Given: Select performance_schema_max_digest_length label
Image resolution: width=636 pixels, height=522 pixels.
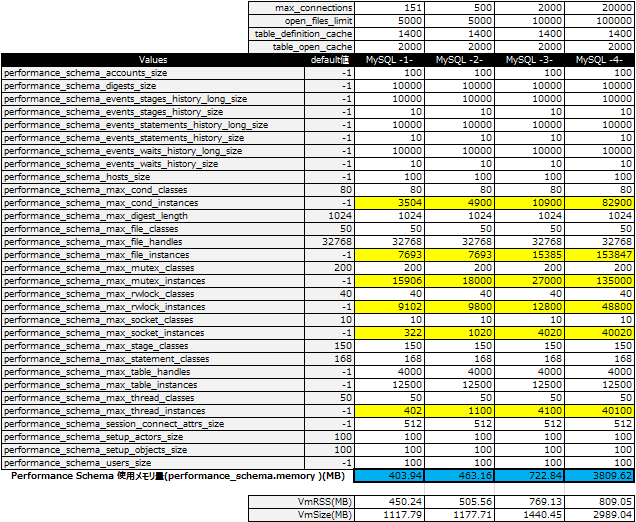Looking at the screenshot, I should 153,216.
